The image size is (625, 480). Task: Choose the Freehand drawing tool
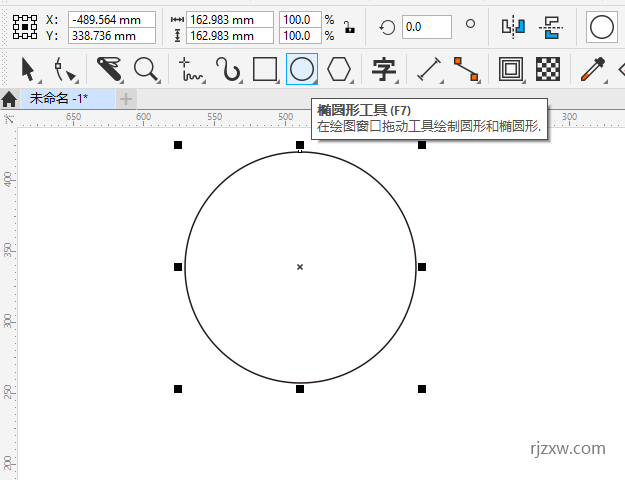pos(190,69)
